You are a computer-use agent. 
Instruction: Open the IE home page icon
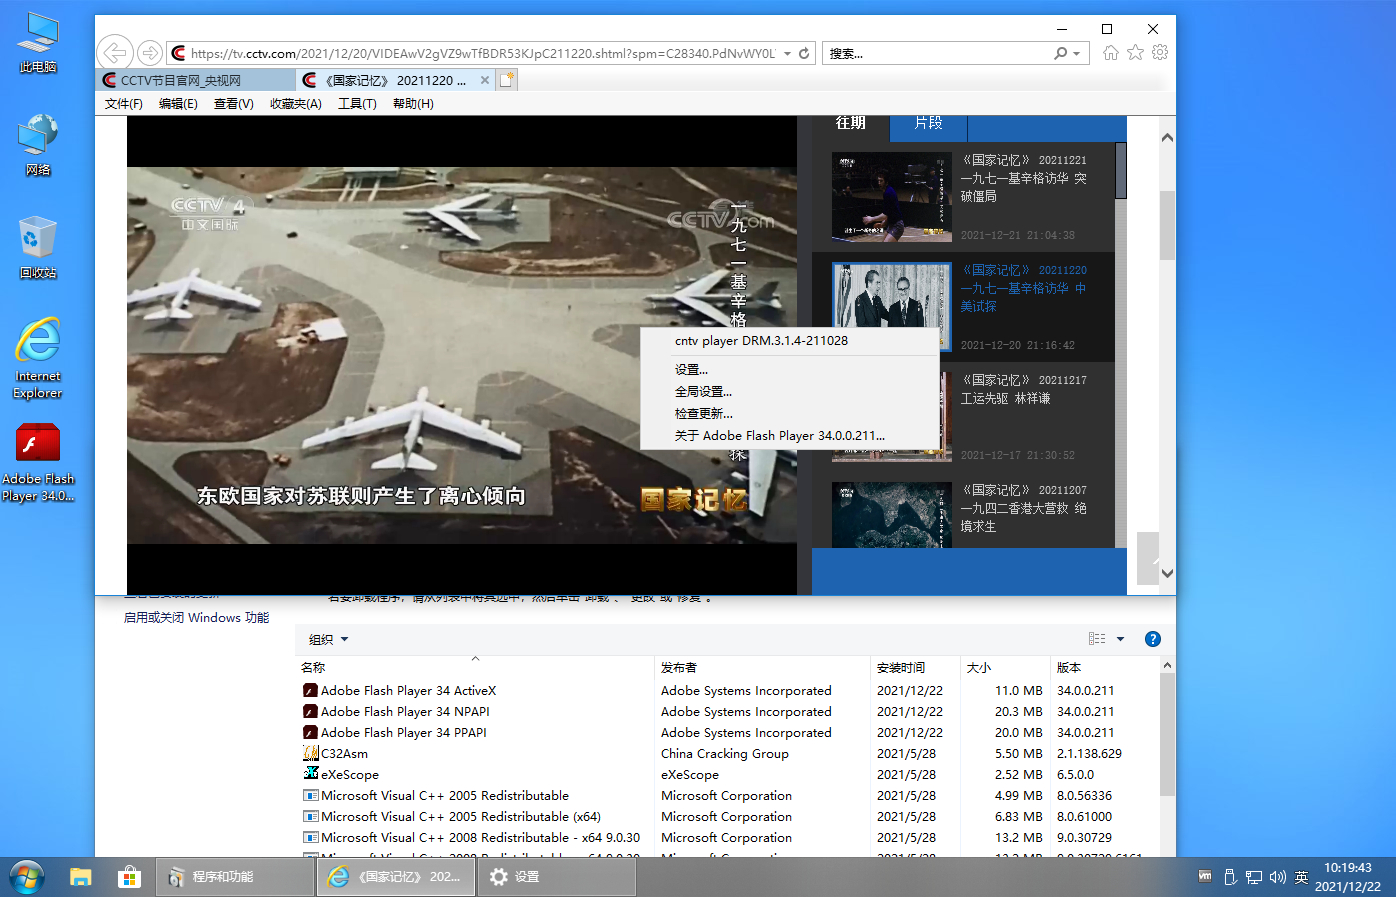1111,53
